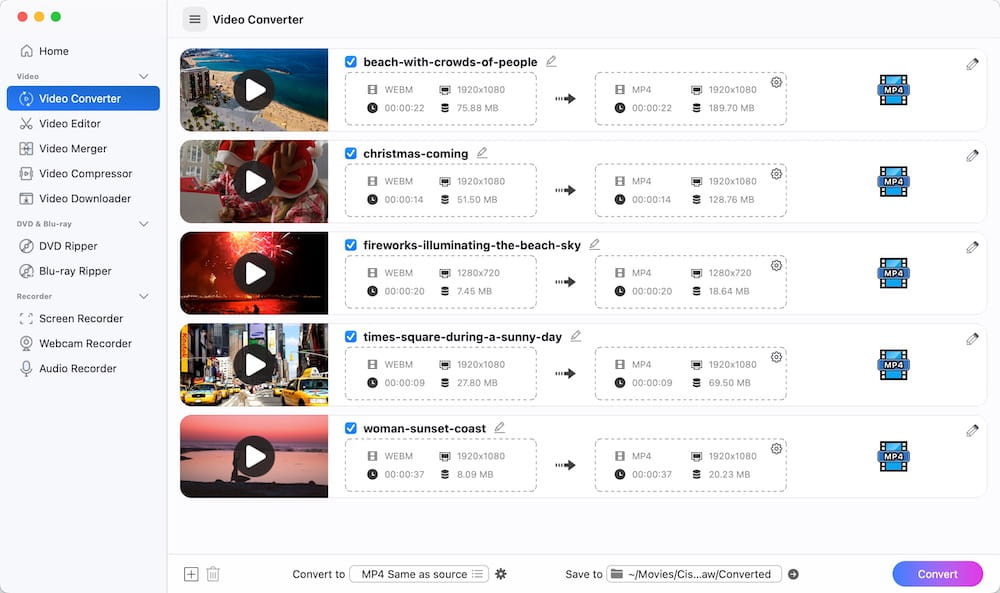Open the hamburger menu beside Video Converter title
The image size is (1000, 593).
(x=195, y=19)
